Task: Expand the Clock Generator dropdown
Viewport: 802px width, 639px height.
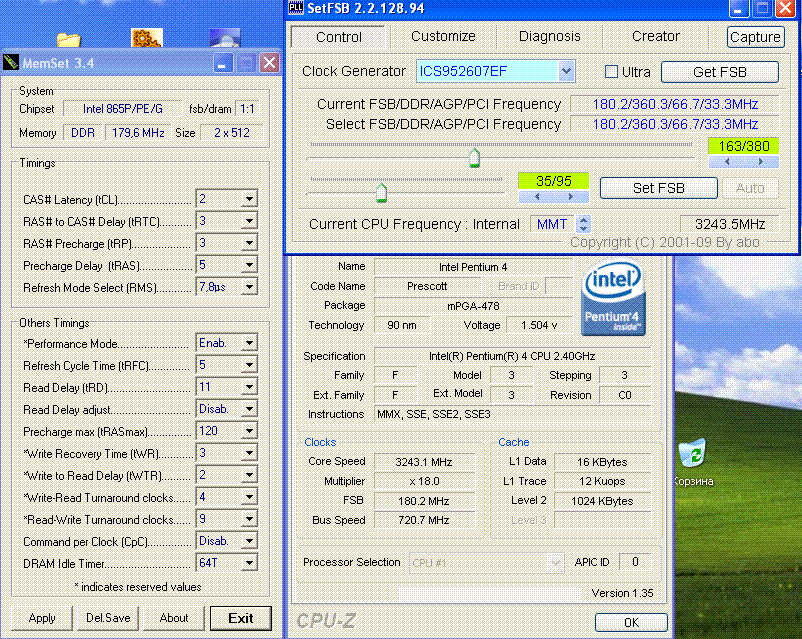Action: coord(566,71)
